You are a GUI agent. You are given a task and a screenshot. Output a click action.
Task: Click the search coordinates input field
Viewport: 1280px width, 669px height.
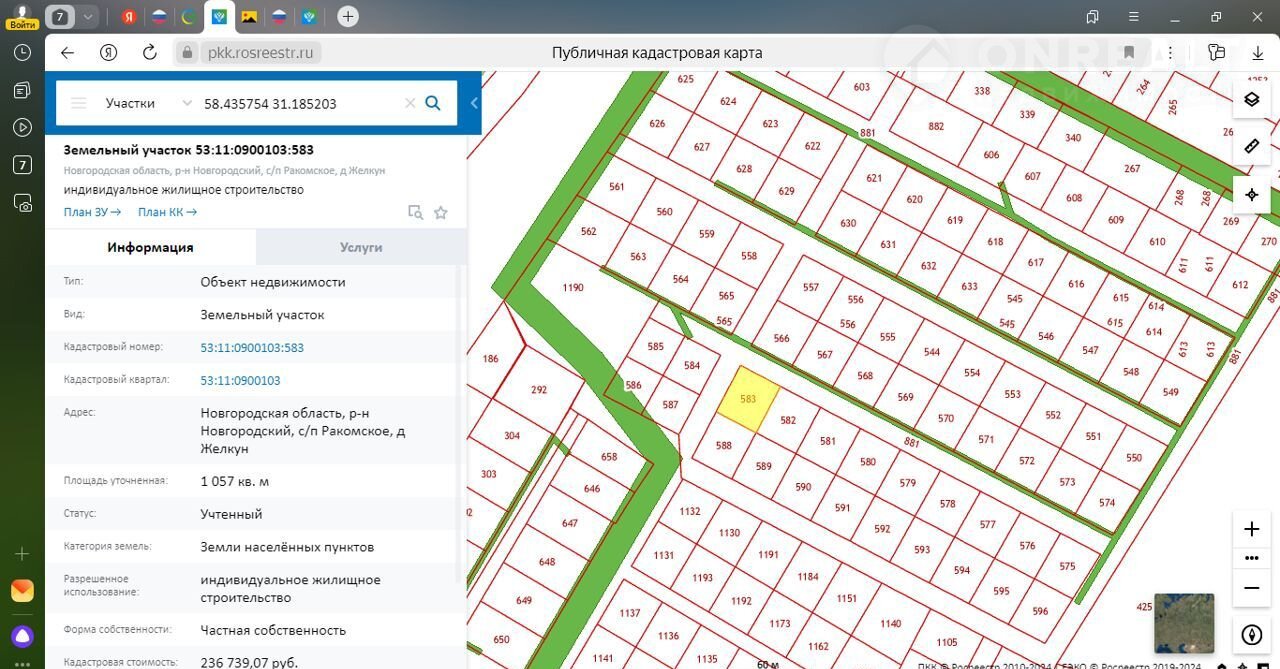300,103
